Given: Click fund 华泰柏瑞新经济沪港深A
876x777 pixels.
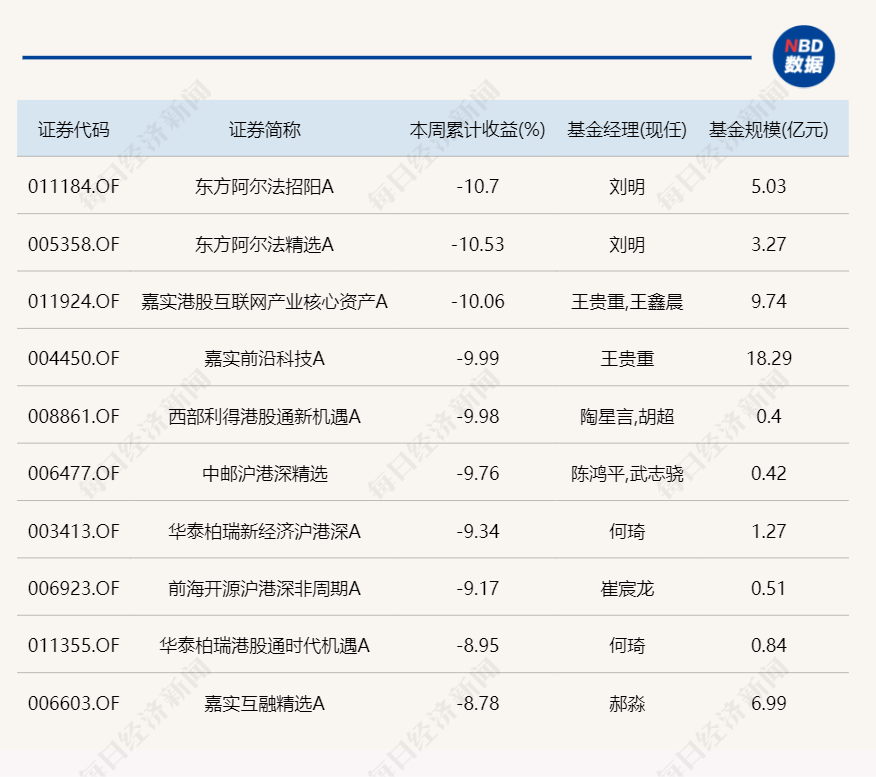Looking at the screenshot, I should (265, 531).
